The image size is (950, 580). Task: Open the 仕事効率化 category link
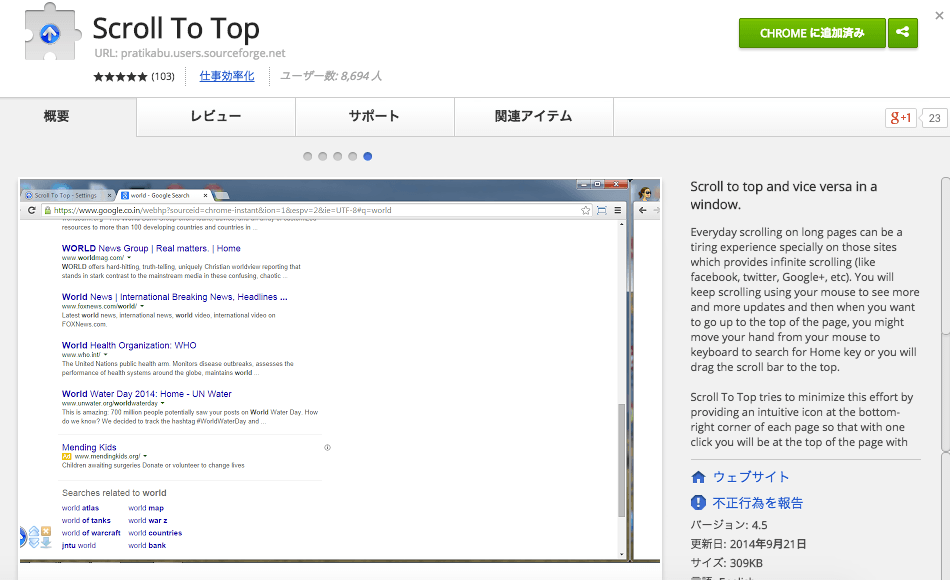point(227,76)
